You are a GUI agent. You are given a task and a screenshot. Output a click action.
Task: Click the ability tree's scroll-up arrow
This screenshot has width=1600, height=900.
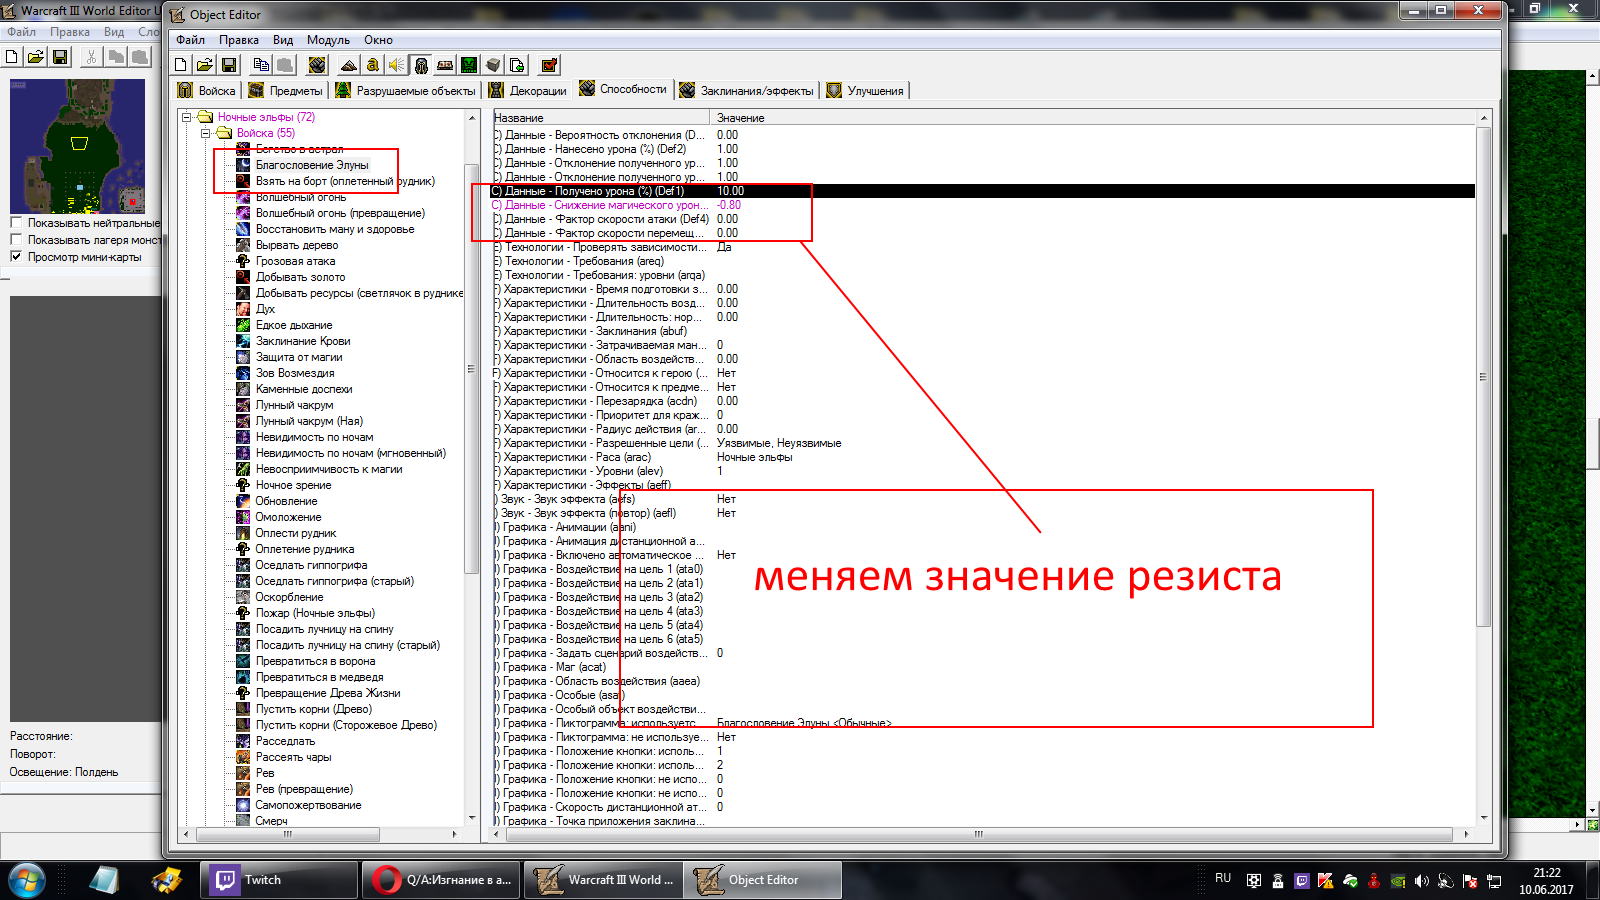click(x=472, y=118)
